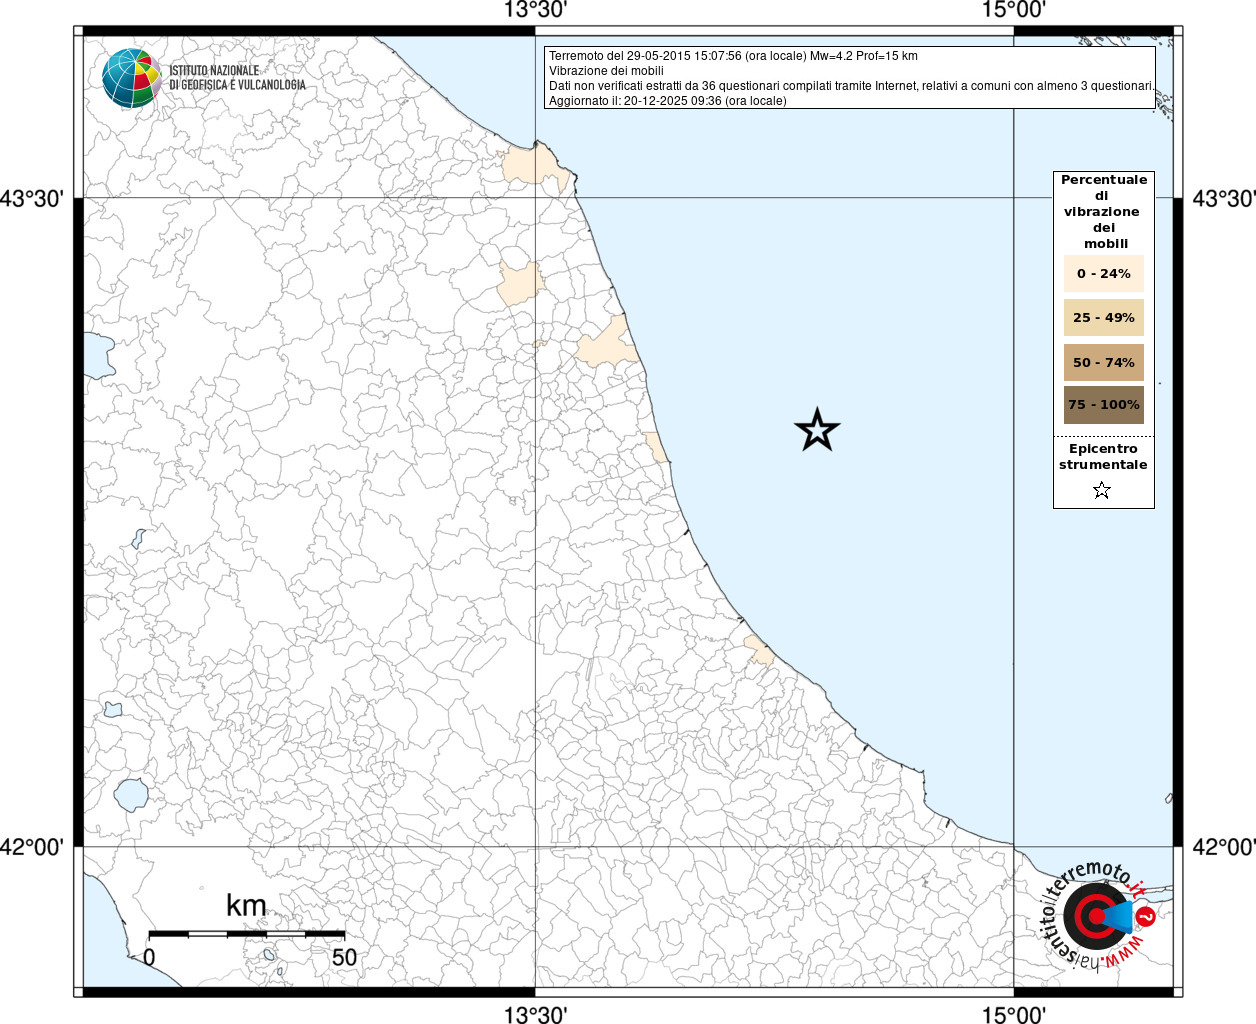Select the 0 - 24% legend swatch
Screen dimensions: 1256x1024
1104,273
